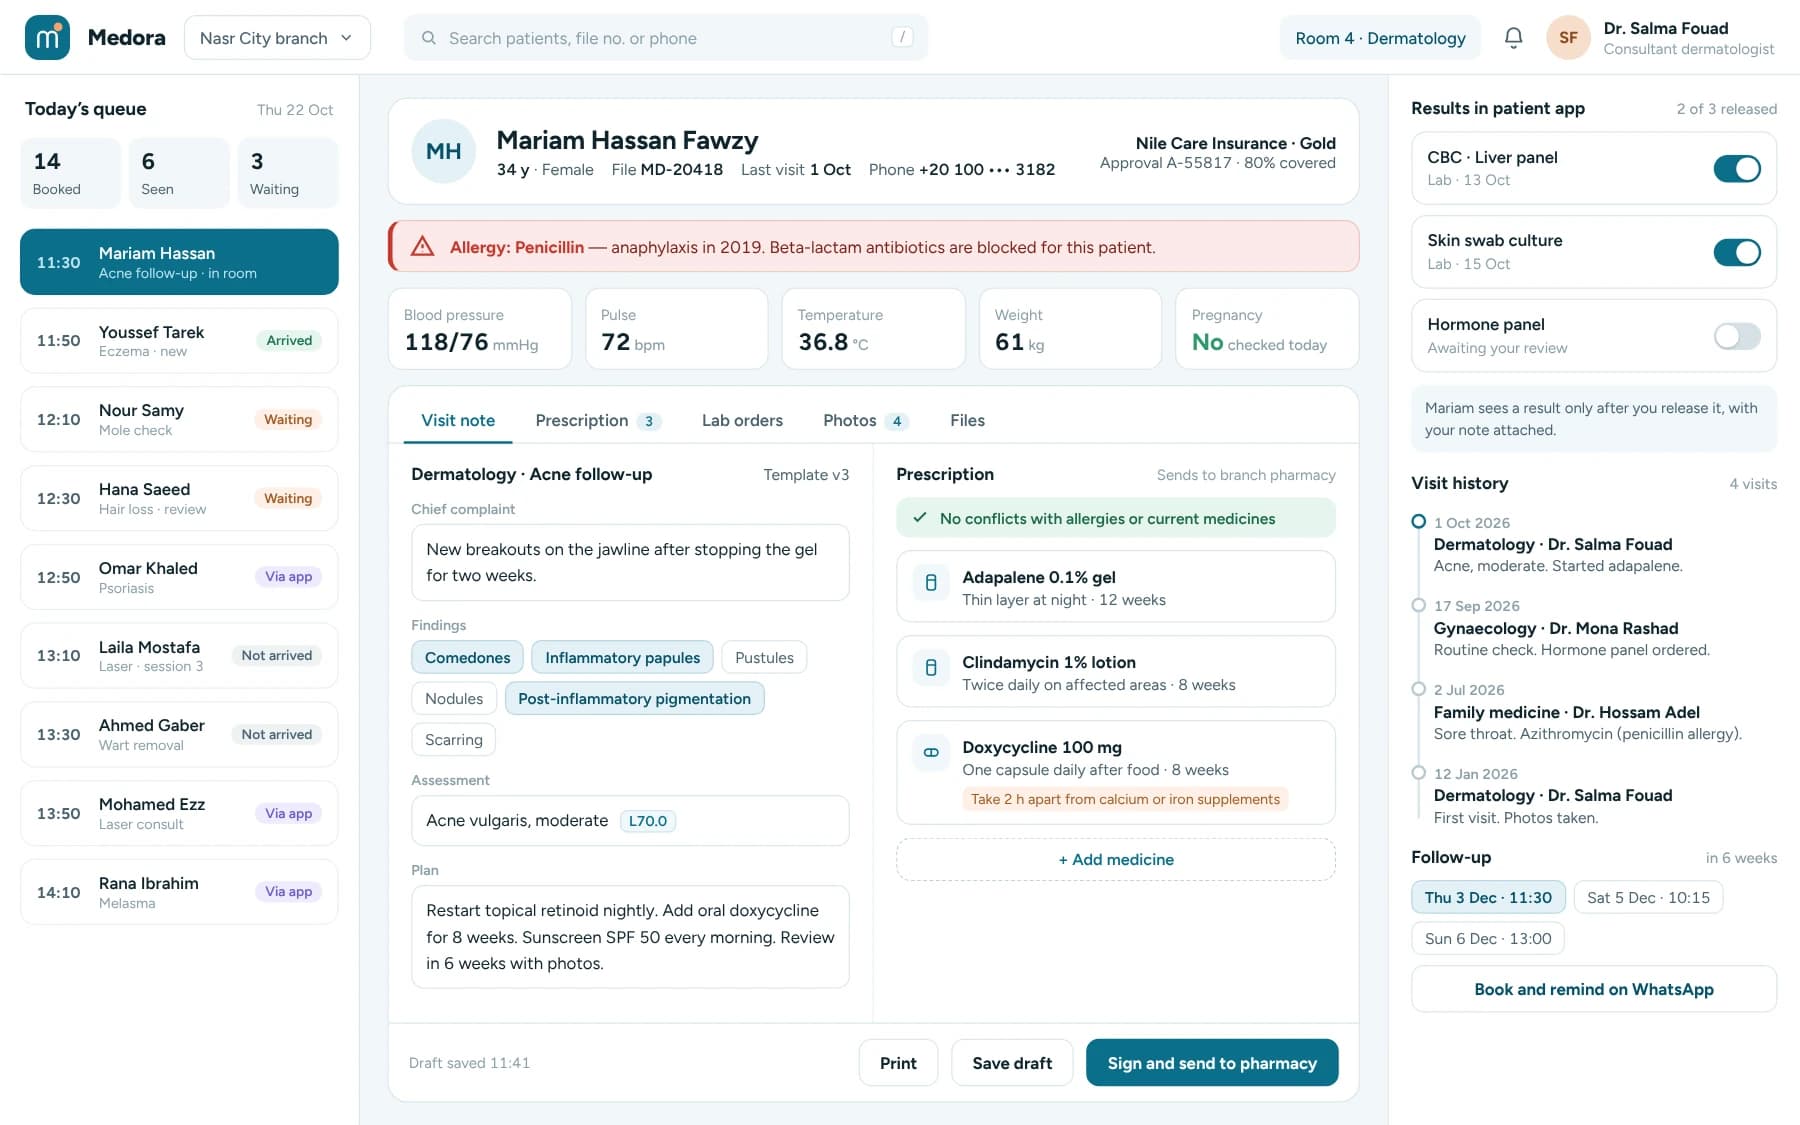Click the MH patient avatar
1800x1125 pixels.
point(444,151)
